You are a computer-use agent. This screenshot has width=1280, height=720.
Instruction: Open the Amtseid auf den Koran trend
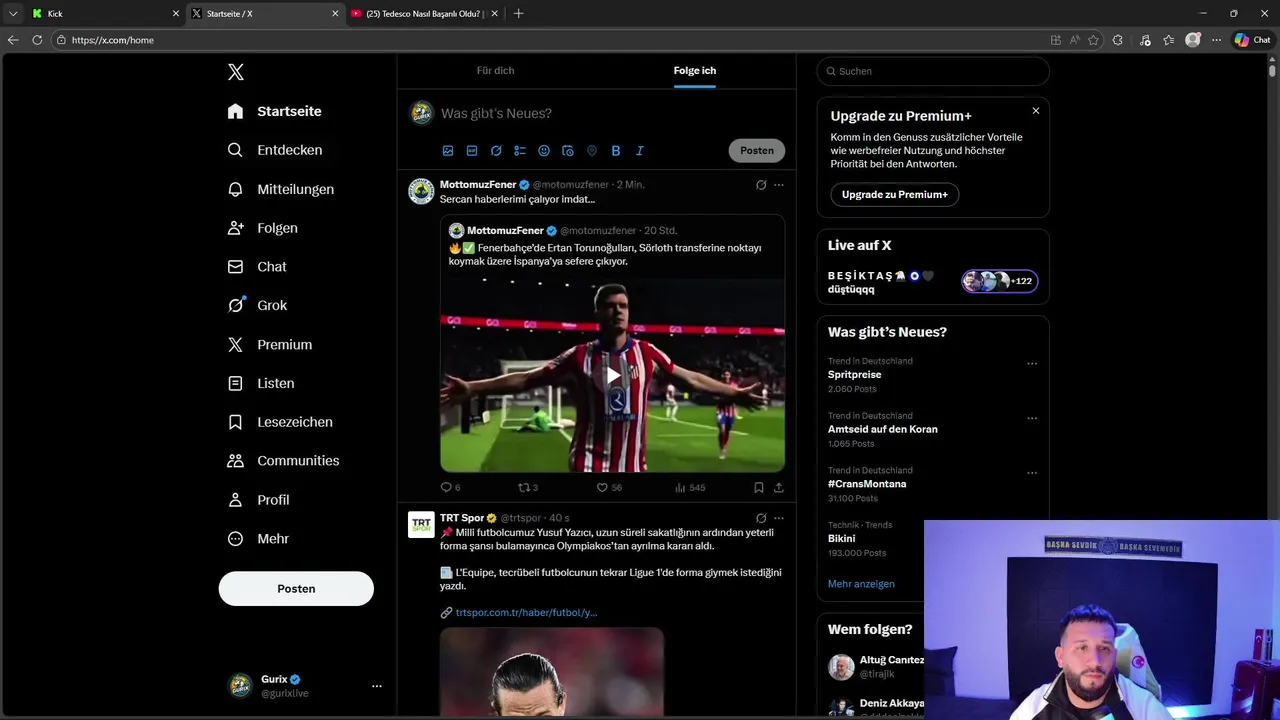(883, 429)
